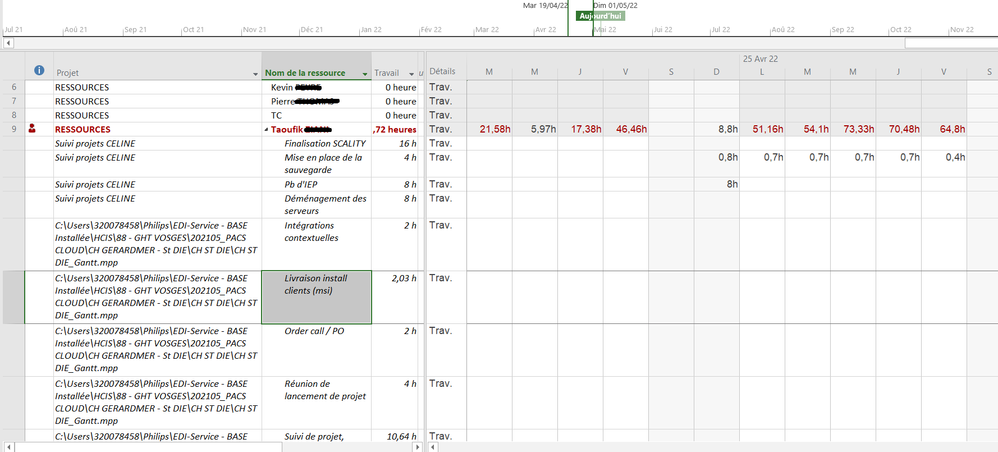Click the TC resource name cell
Viewport: 998px width, 452px height.
(x=316, y=115)
